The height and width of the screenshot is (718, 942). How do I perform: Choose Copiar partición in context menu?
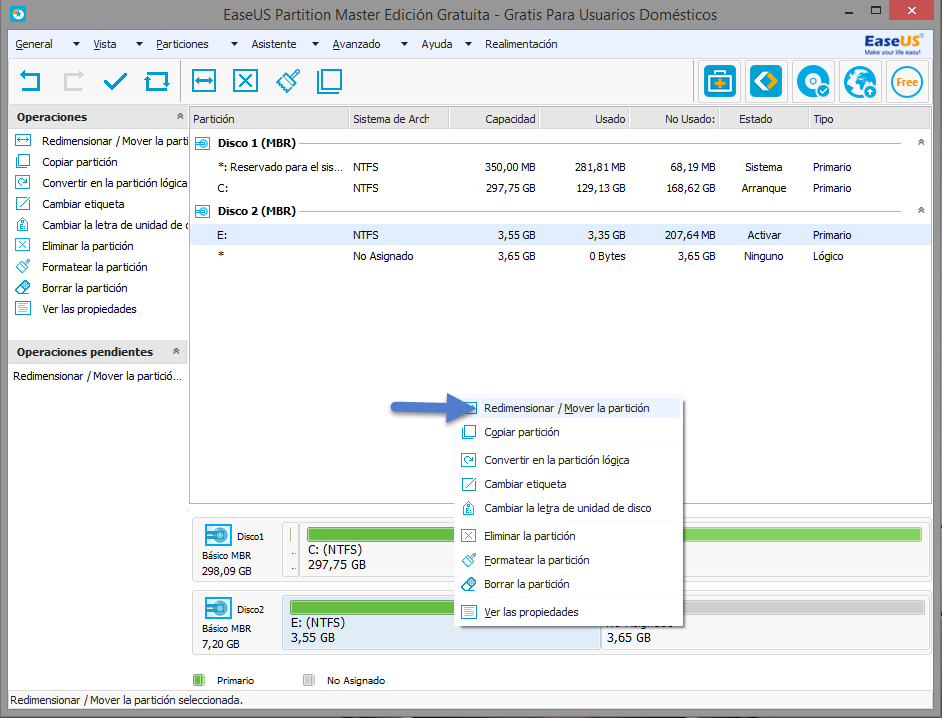570,432
